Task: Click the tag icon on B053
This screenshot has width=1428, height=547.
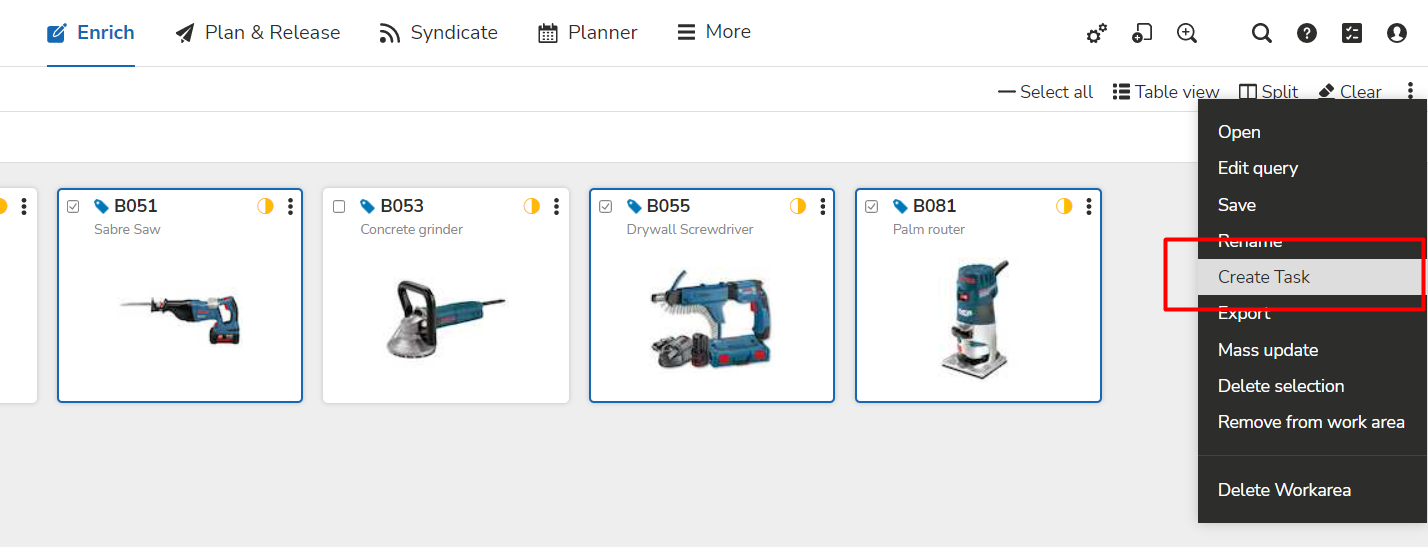Action: pos(368,206)
